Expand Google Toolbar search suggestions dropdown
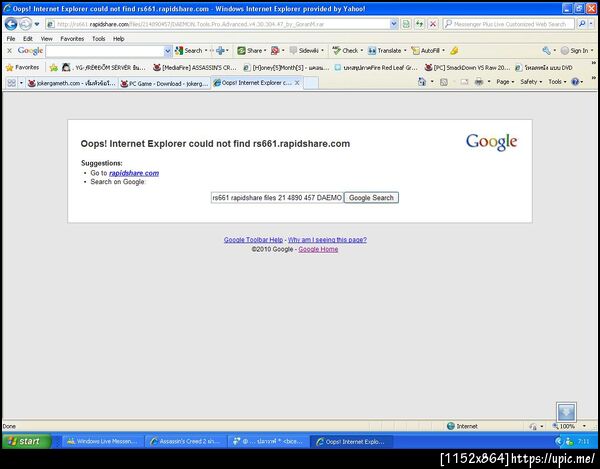The height and width of the screenshot is (469, 600). tap(168, 51)
